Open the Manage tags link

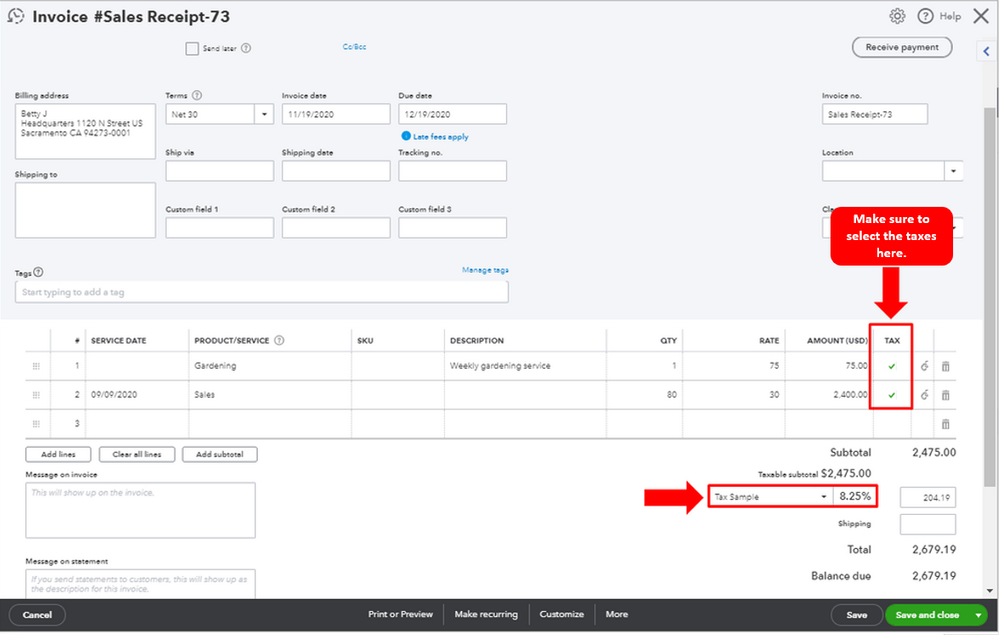[x=485, y=270]
